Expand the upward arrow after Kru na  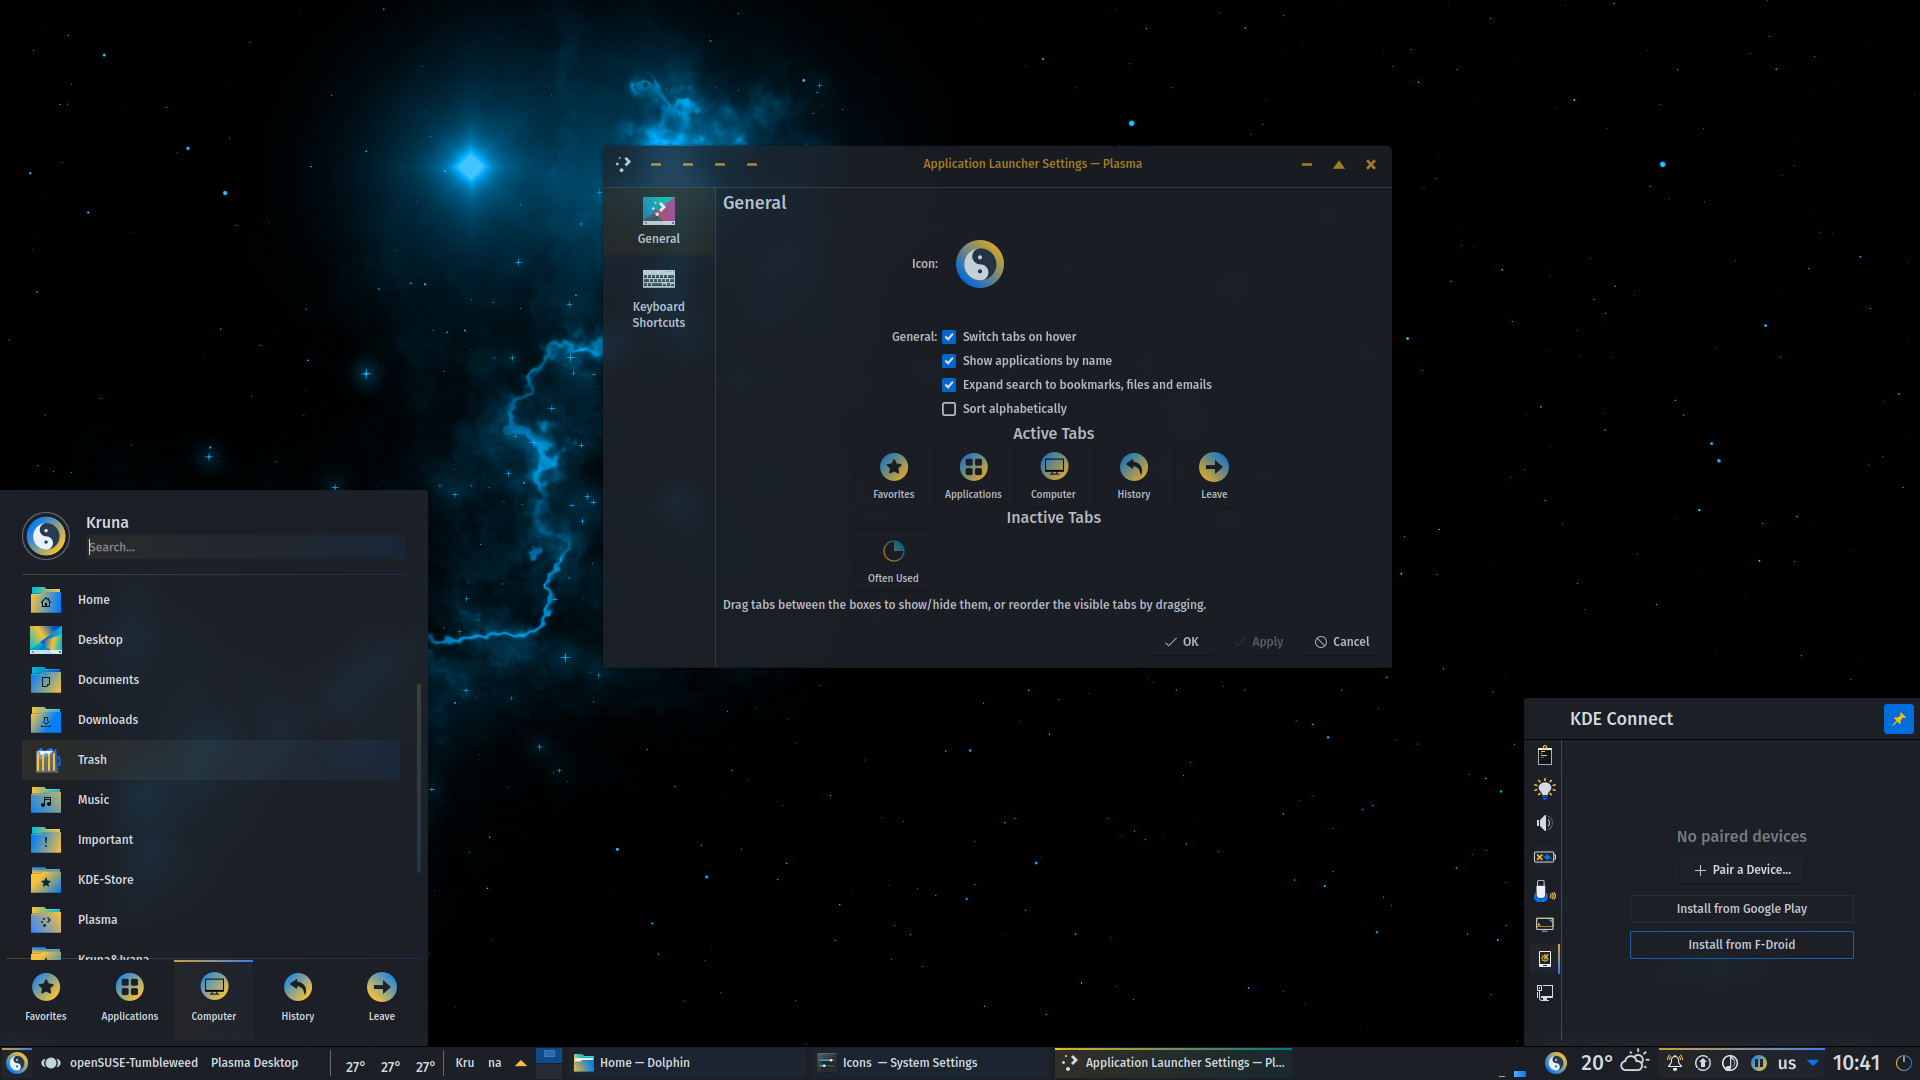521,1063
